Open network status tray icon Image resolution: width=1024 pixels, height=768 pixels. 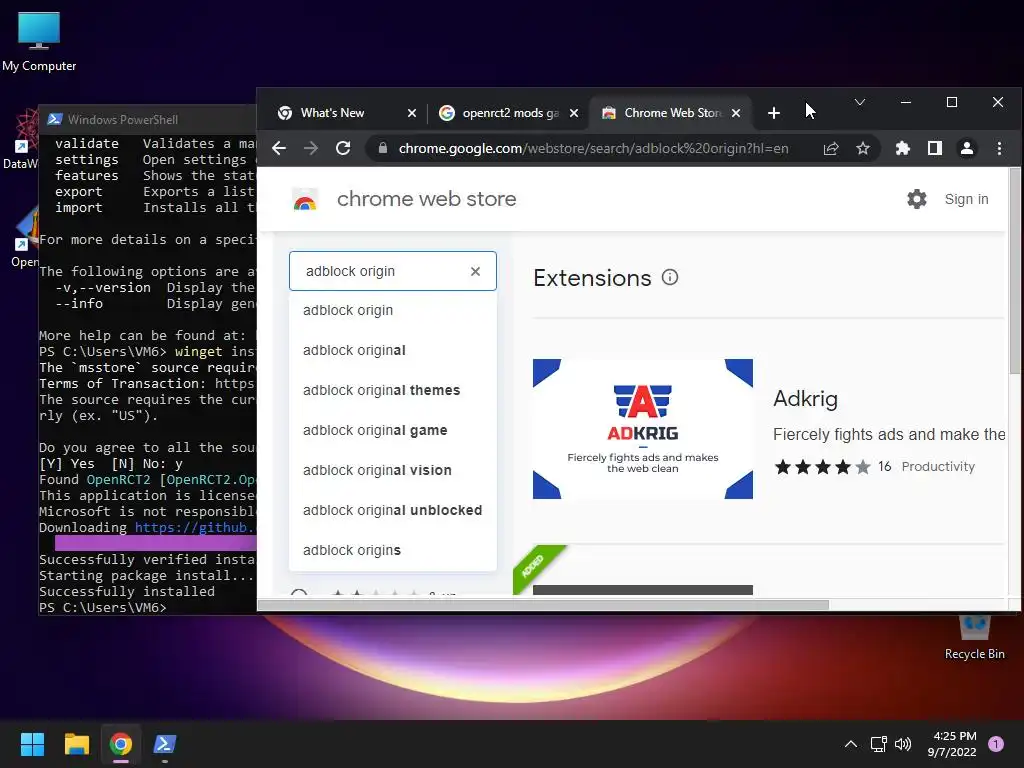coord(878,744)
